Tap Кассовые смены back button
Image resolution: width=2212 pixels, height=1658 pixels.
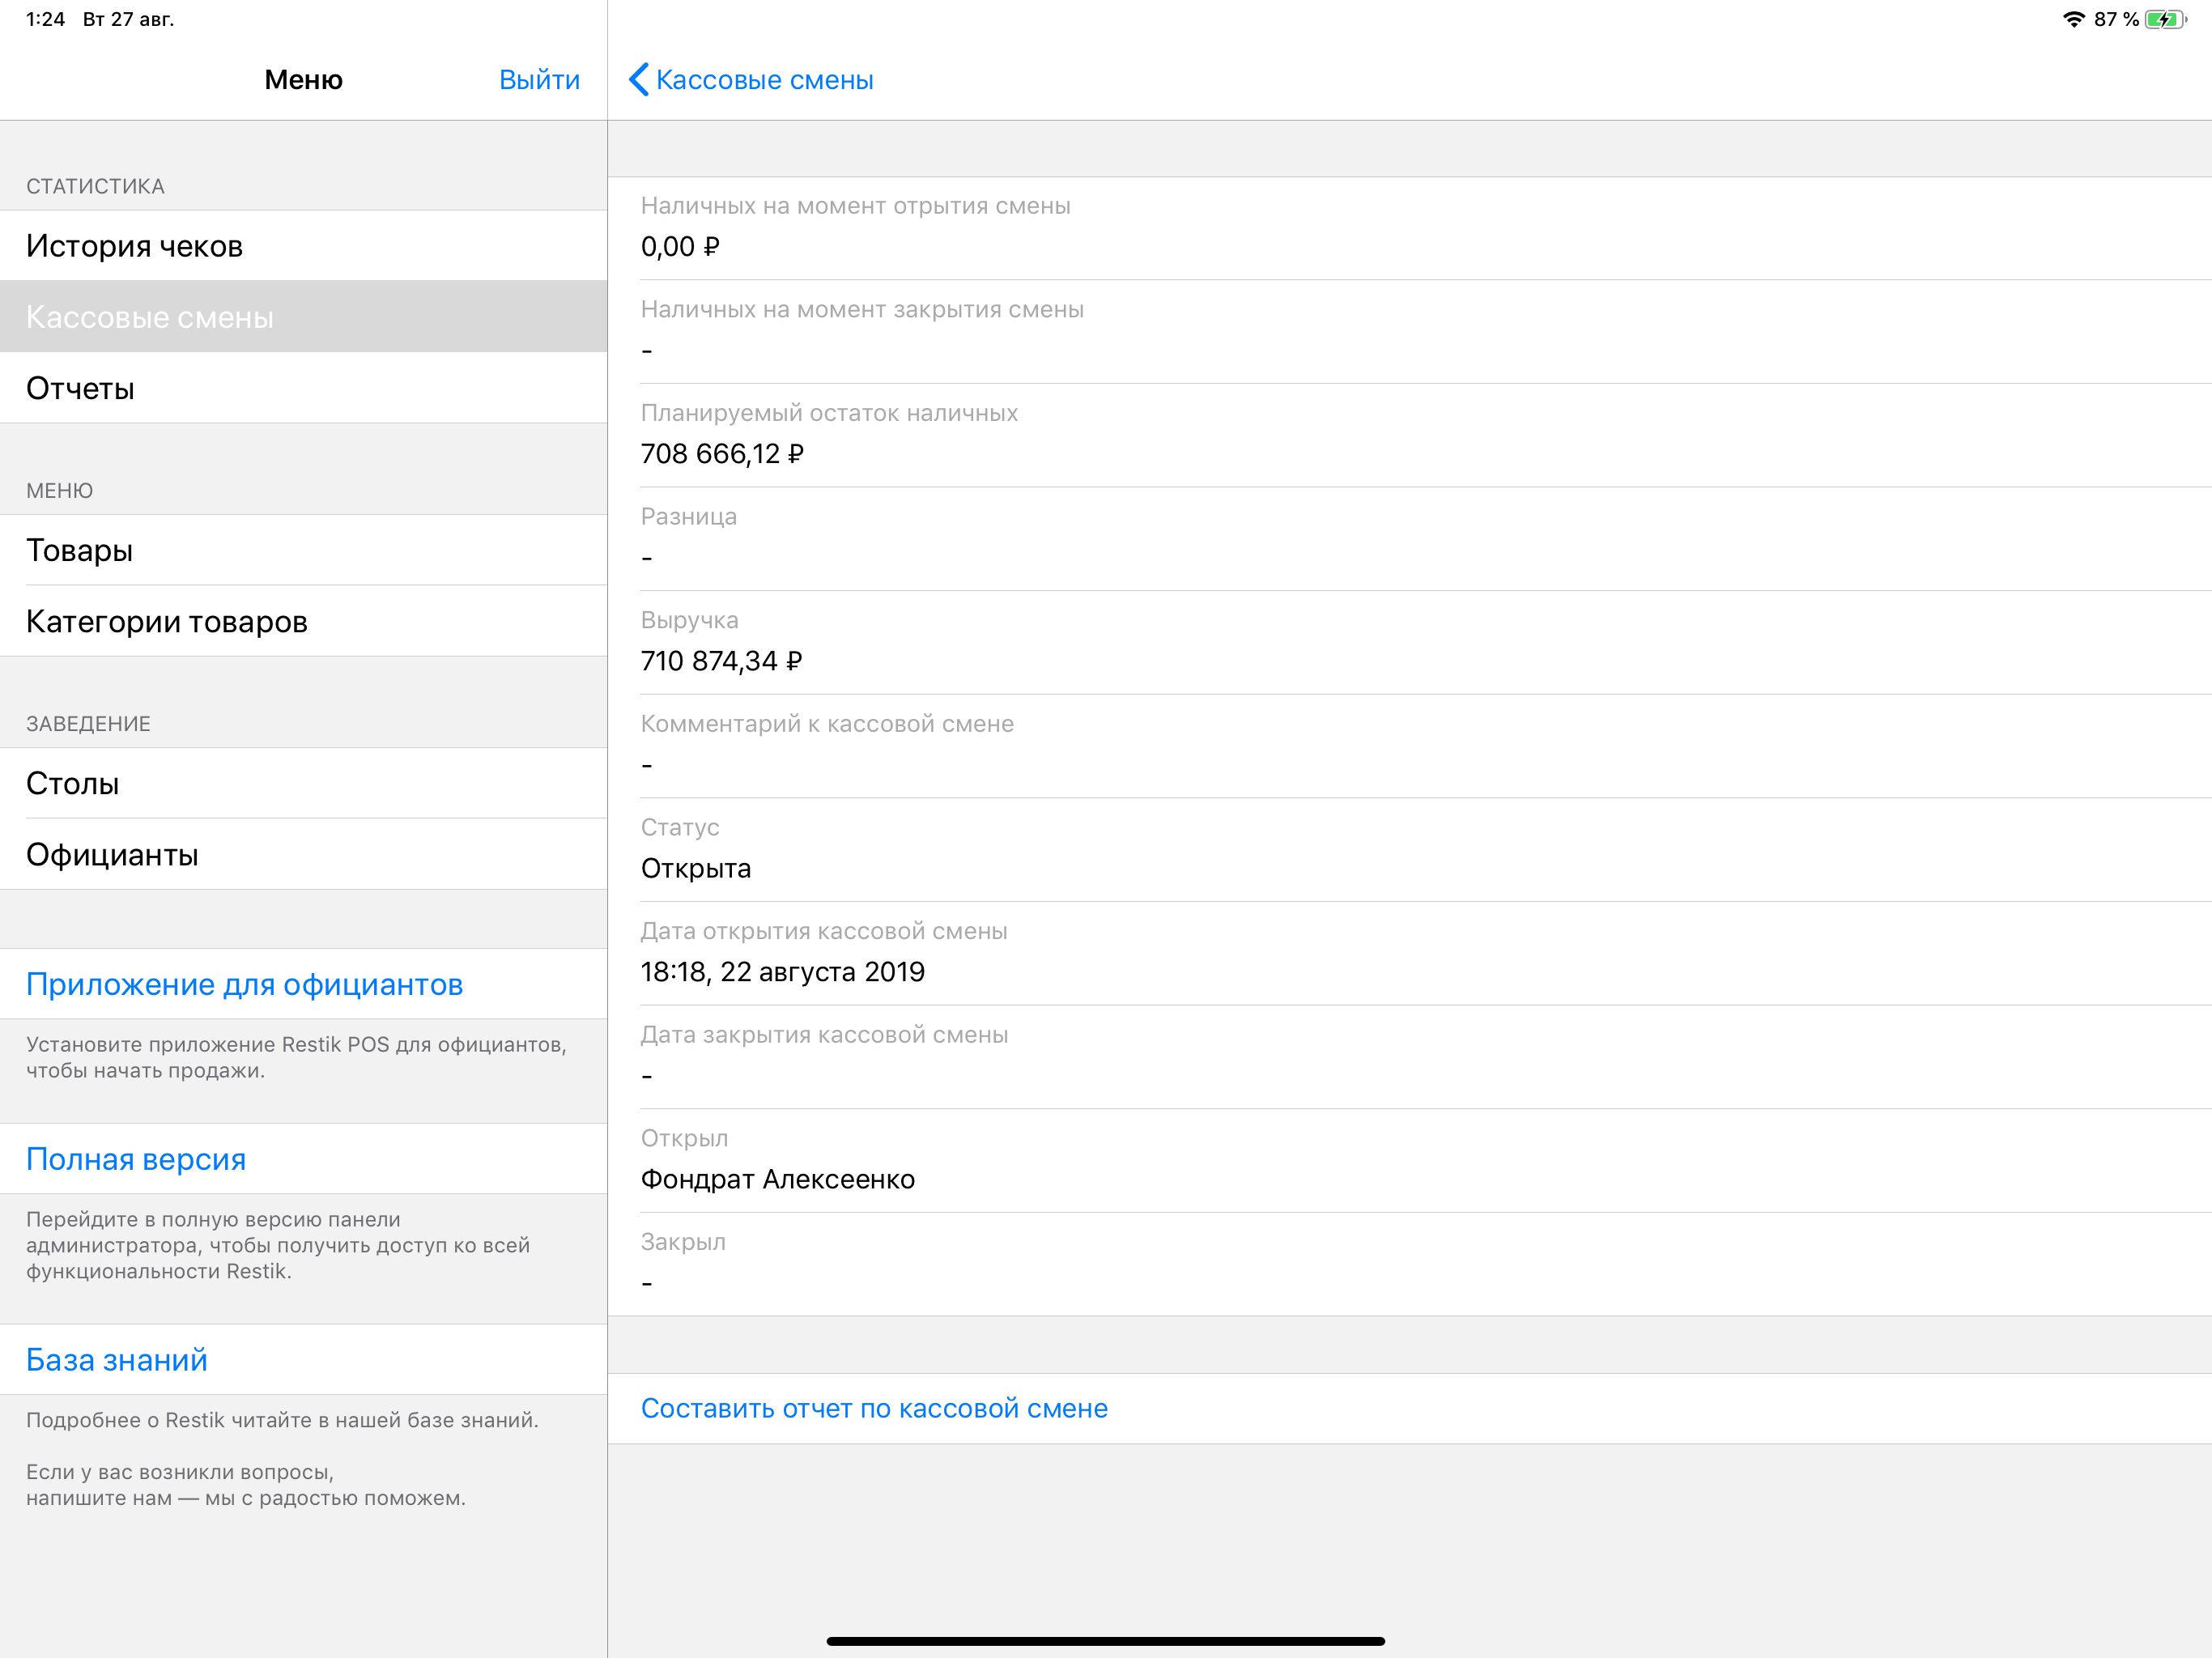tap(764, 80)
